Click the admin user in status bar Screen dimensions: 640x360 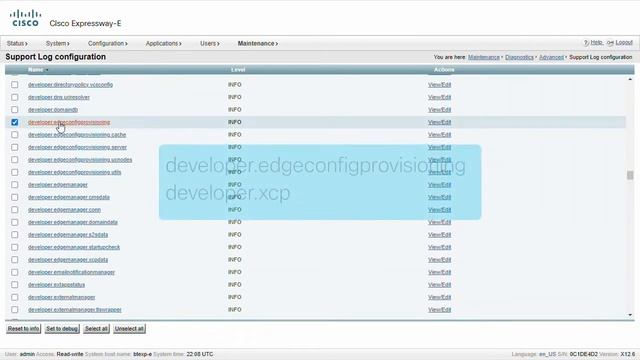click(x=27, y=354)
